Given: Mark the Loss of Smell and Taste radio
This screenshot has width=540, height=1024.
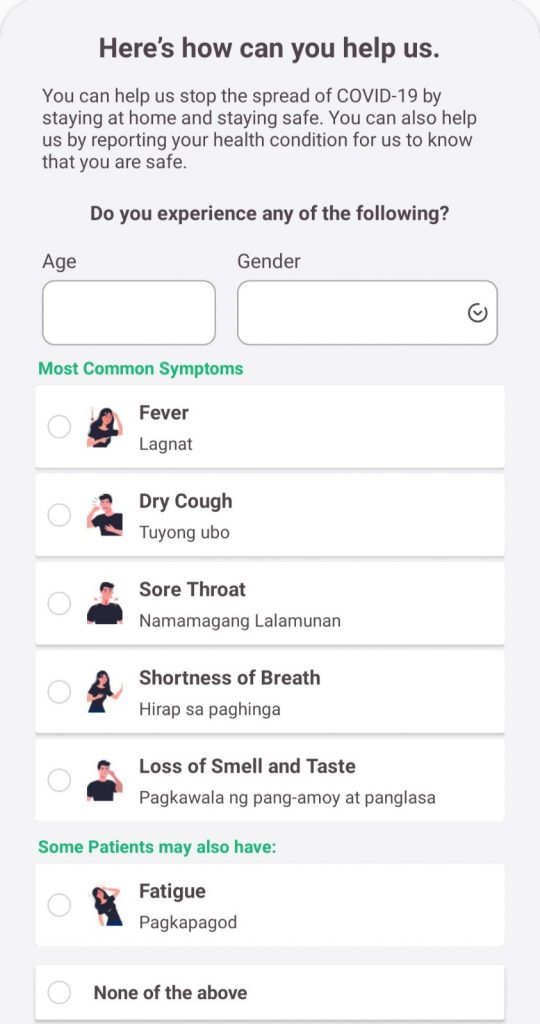Looking at the screenshot, I should point(59,780).
